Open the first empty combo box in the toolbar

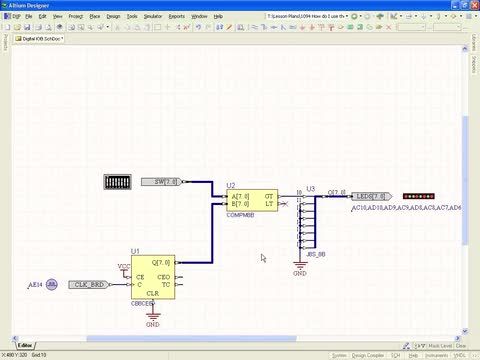[x=412, y=27]
